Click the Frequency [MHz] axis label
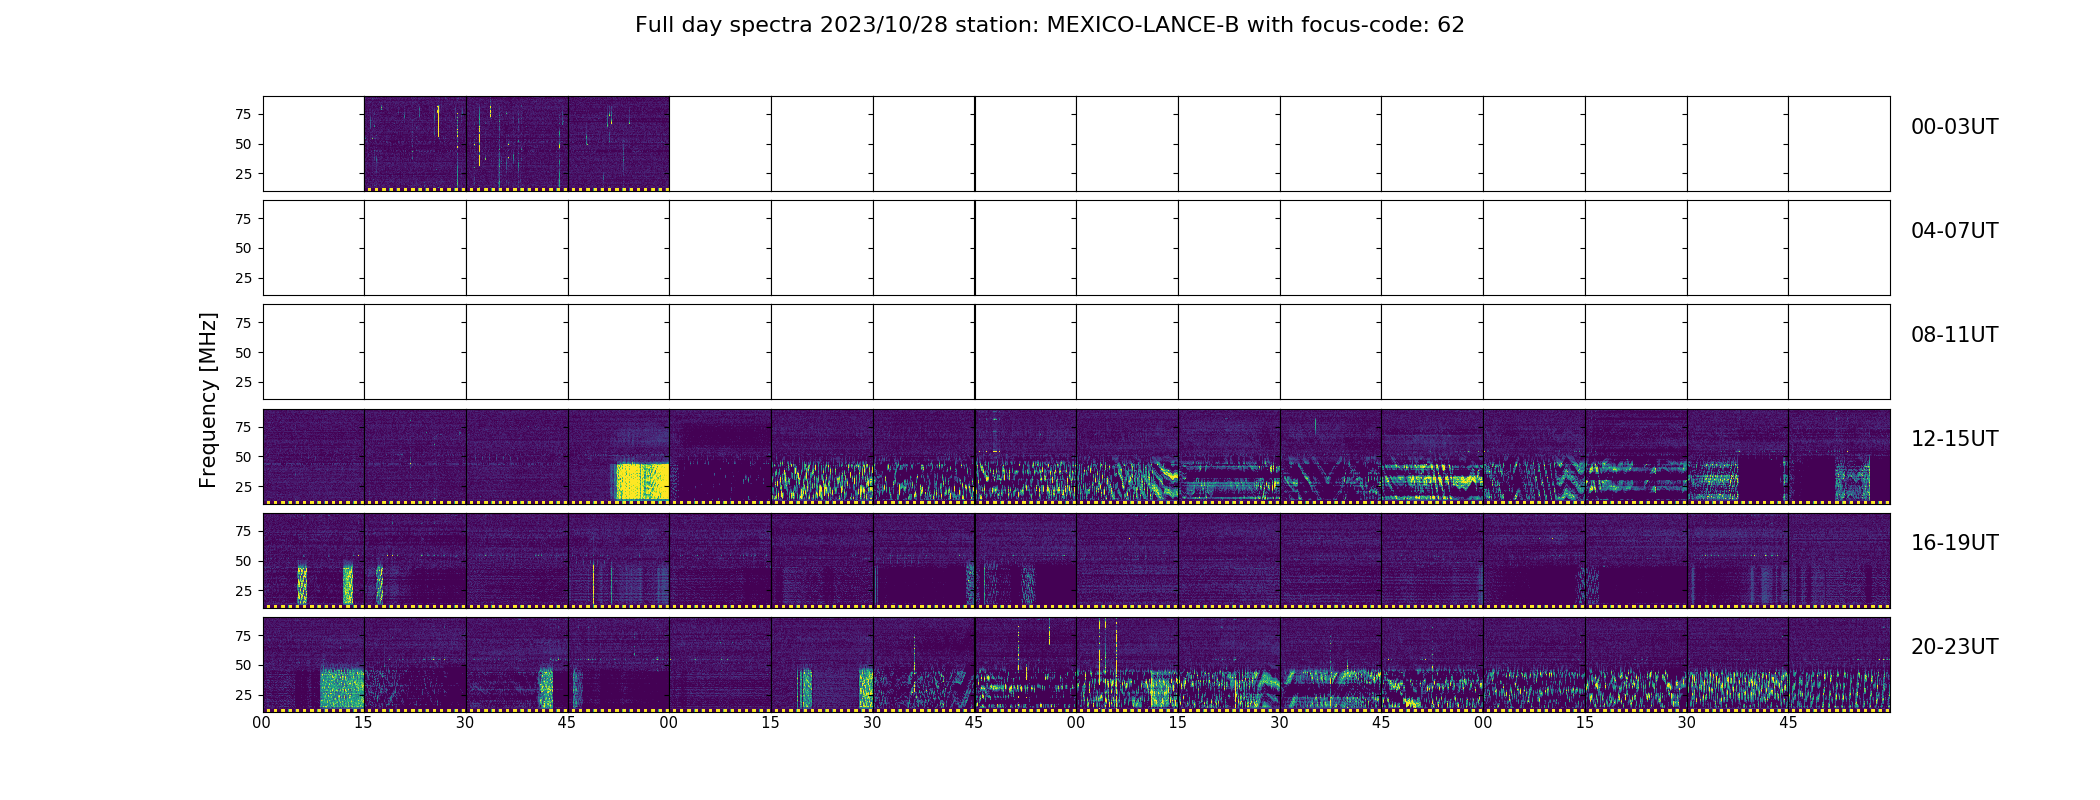This screenshot has width=2100, height=800. tap(208, 400)
